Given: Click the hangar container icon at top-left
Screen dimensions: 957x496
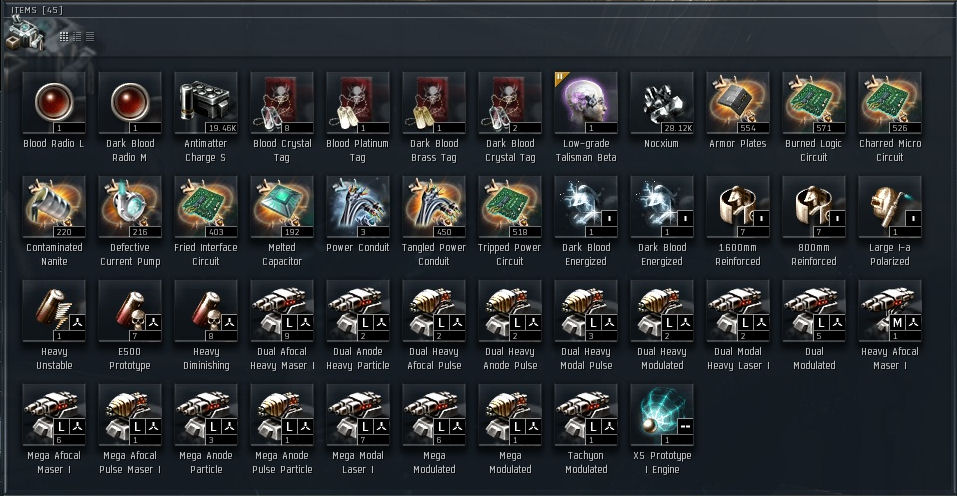Looking at the screenshot, I should click(24, 34).
